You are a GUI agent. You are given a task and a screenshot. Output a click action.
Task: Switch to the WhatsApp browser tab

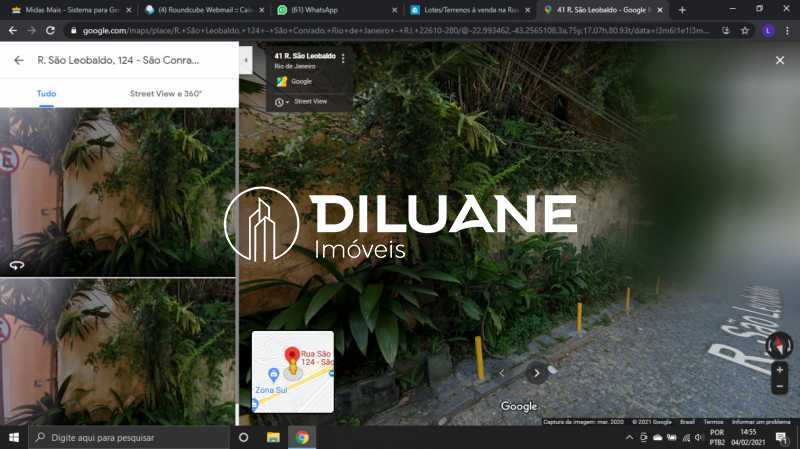tap(337, 10)
